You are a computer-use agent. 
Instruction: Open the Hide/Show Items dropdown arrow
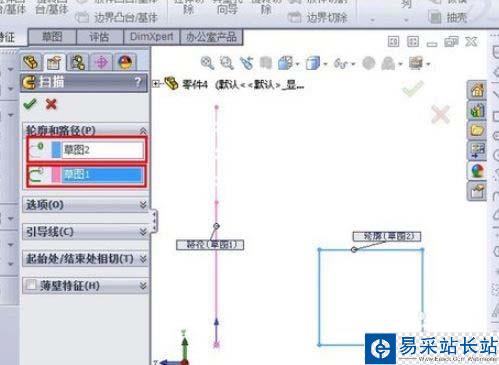coord(353,64)
